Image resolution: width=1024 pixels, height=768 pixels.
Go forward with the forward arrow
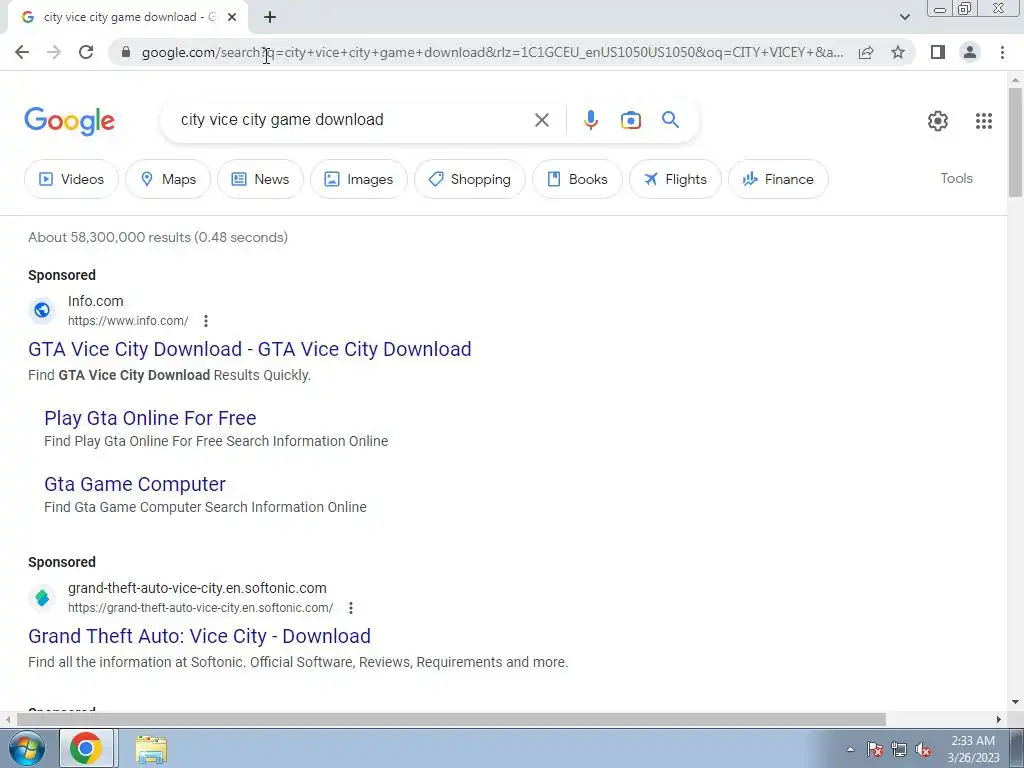[54, 52]
